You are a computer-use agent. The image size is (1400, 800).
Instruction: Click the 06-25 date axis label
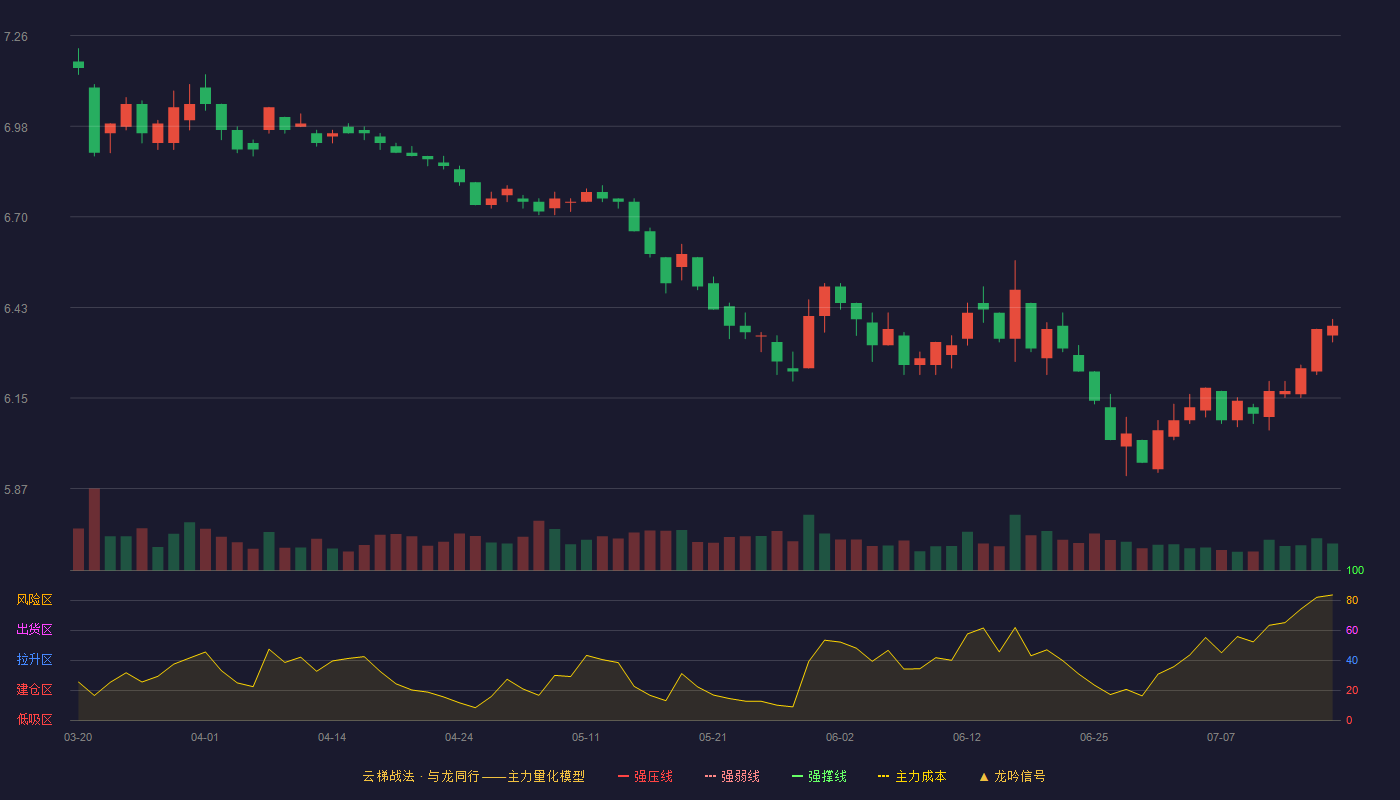coord(1094,737)
